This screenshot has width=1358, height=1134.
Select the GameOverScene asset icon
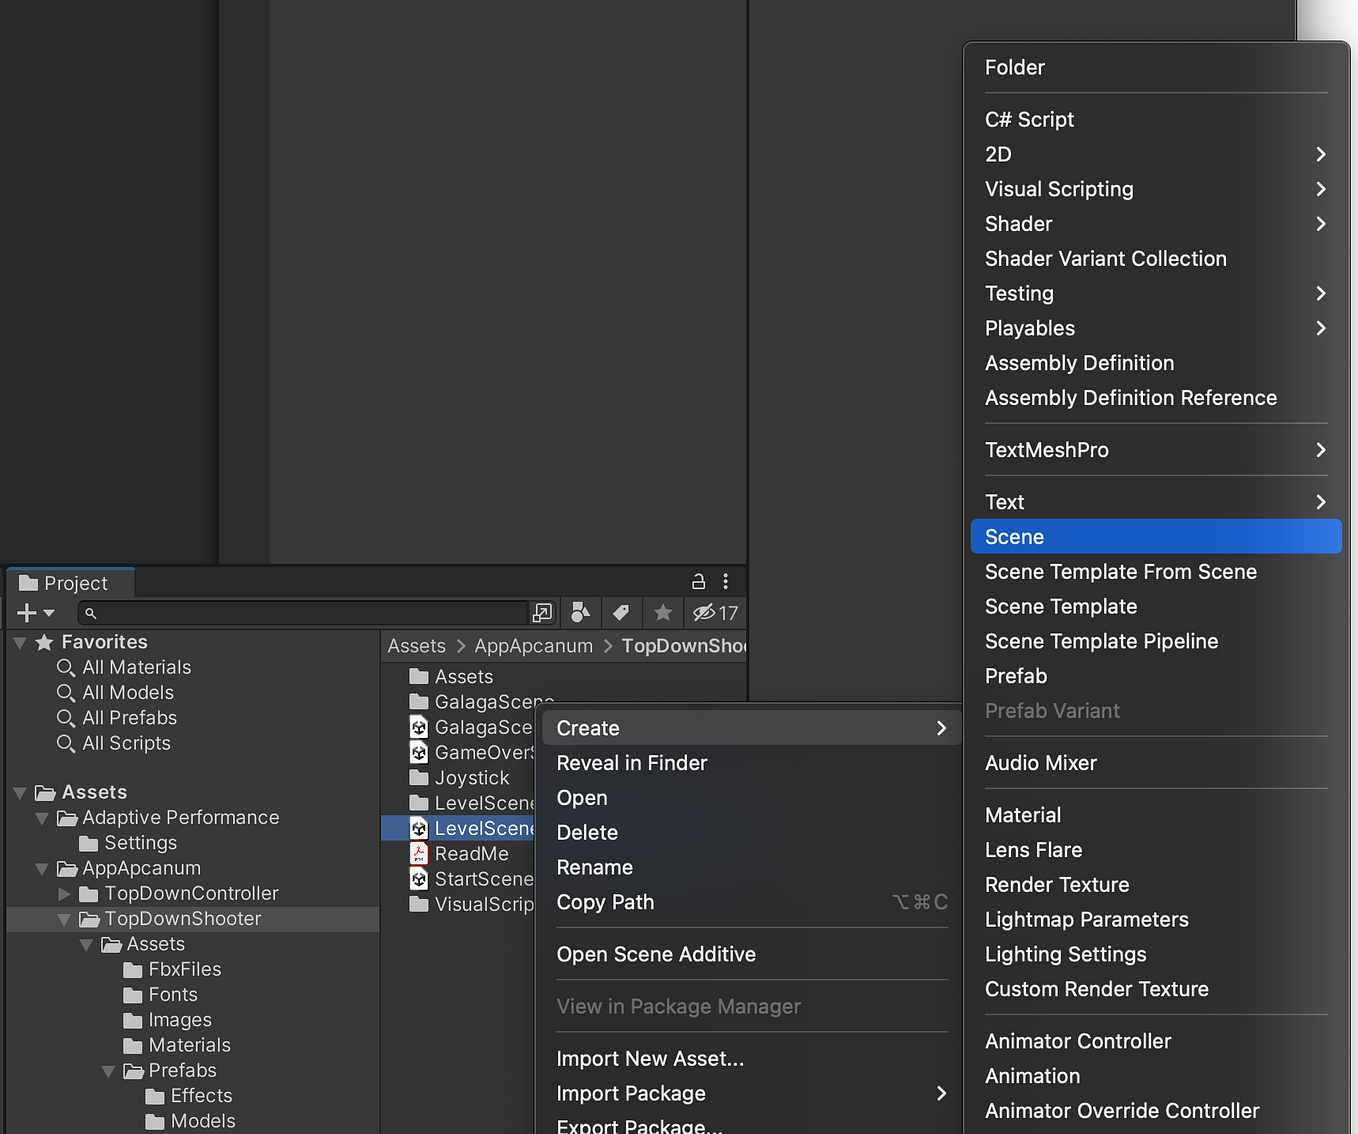(419, 752)
